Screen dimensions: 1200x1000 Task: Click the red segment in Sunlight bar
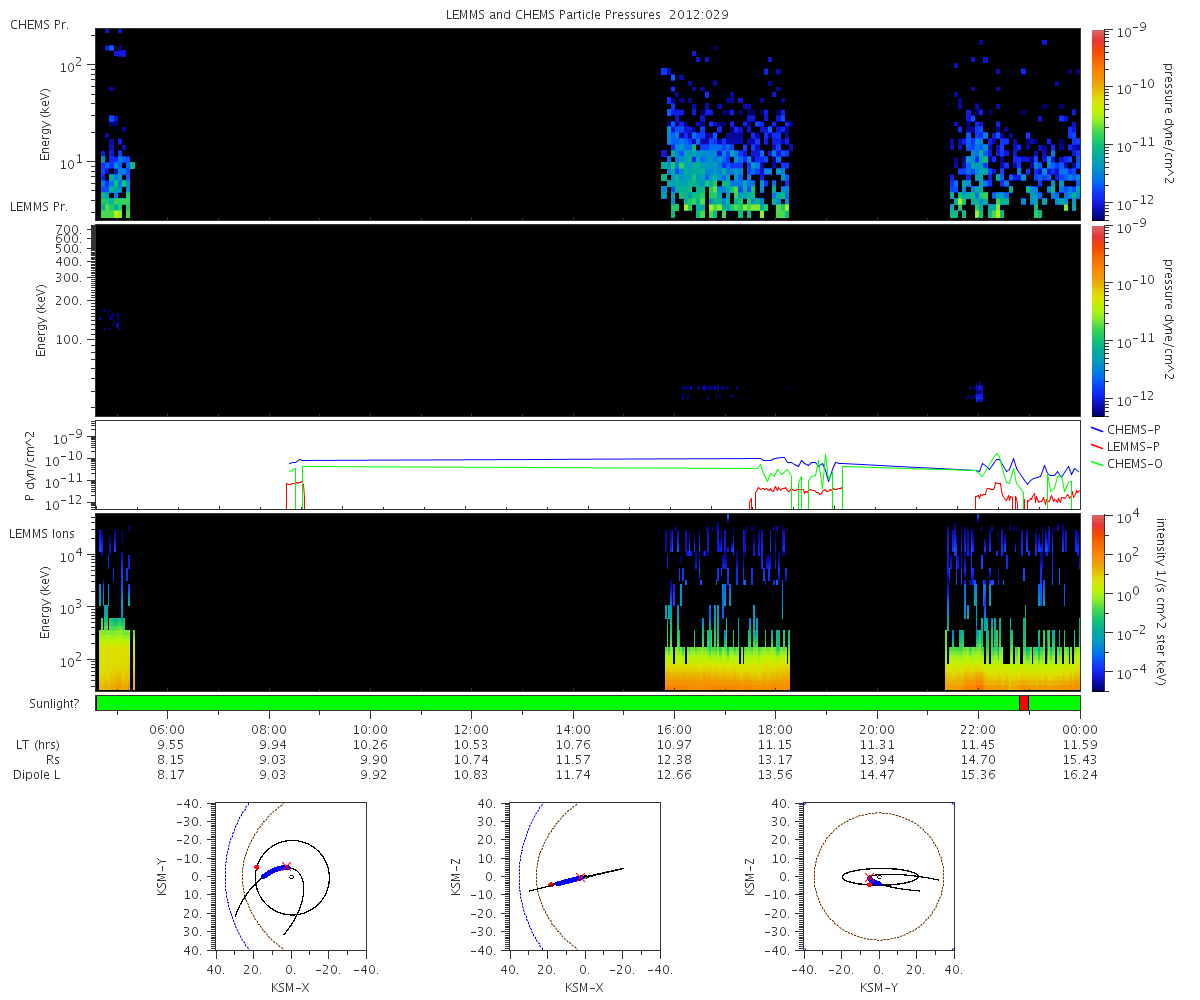pyautogui.click(x=1024, y=703)
